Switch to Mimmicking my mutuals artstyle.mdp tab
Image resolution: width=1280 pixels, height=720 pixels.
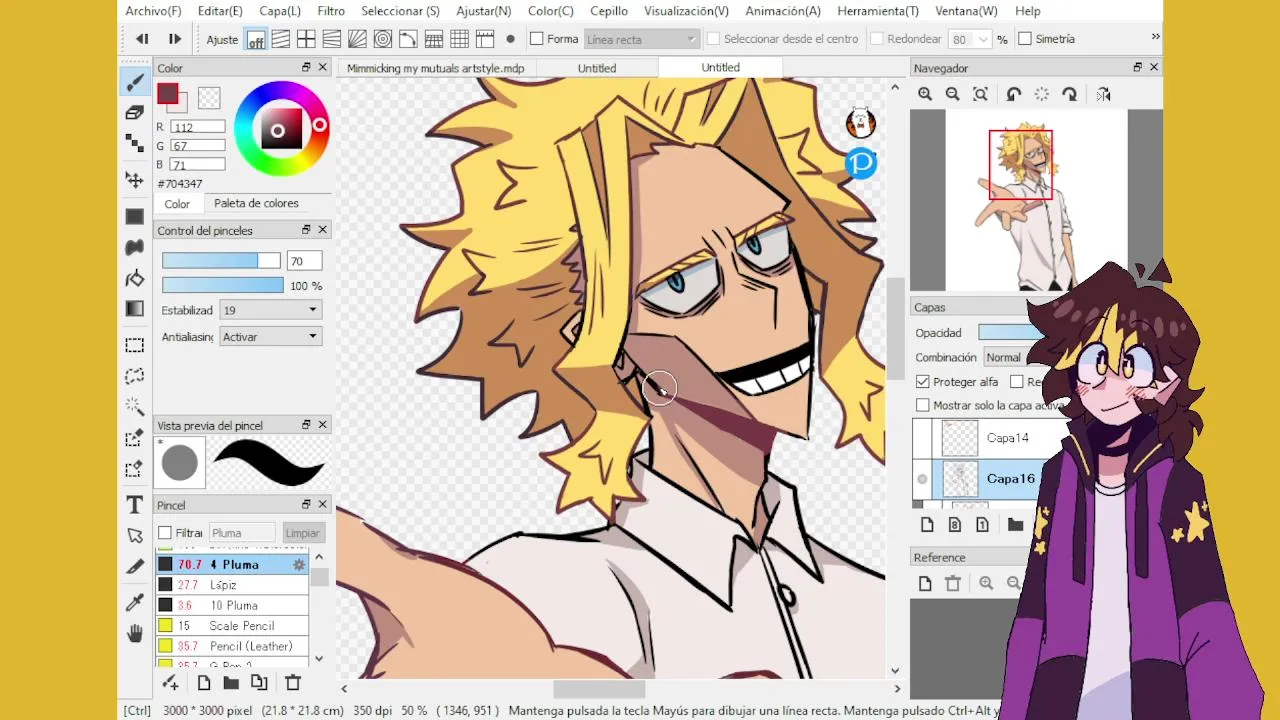point(436,68)
